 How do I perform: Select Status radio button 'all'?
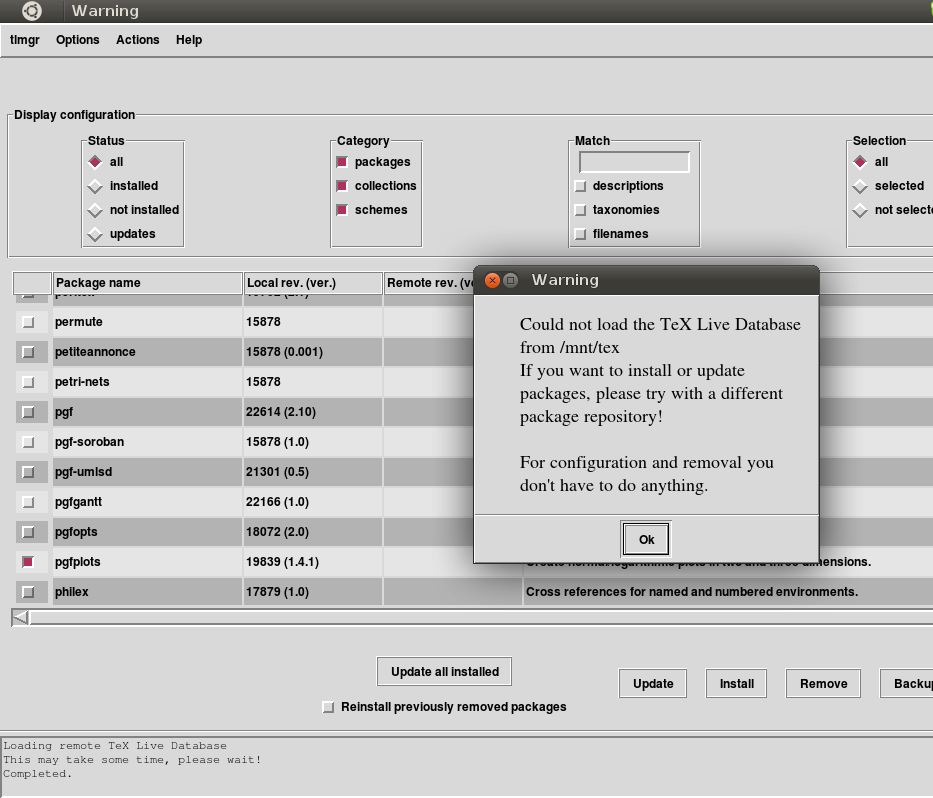coord(95,162)
